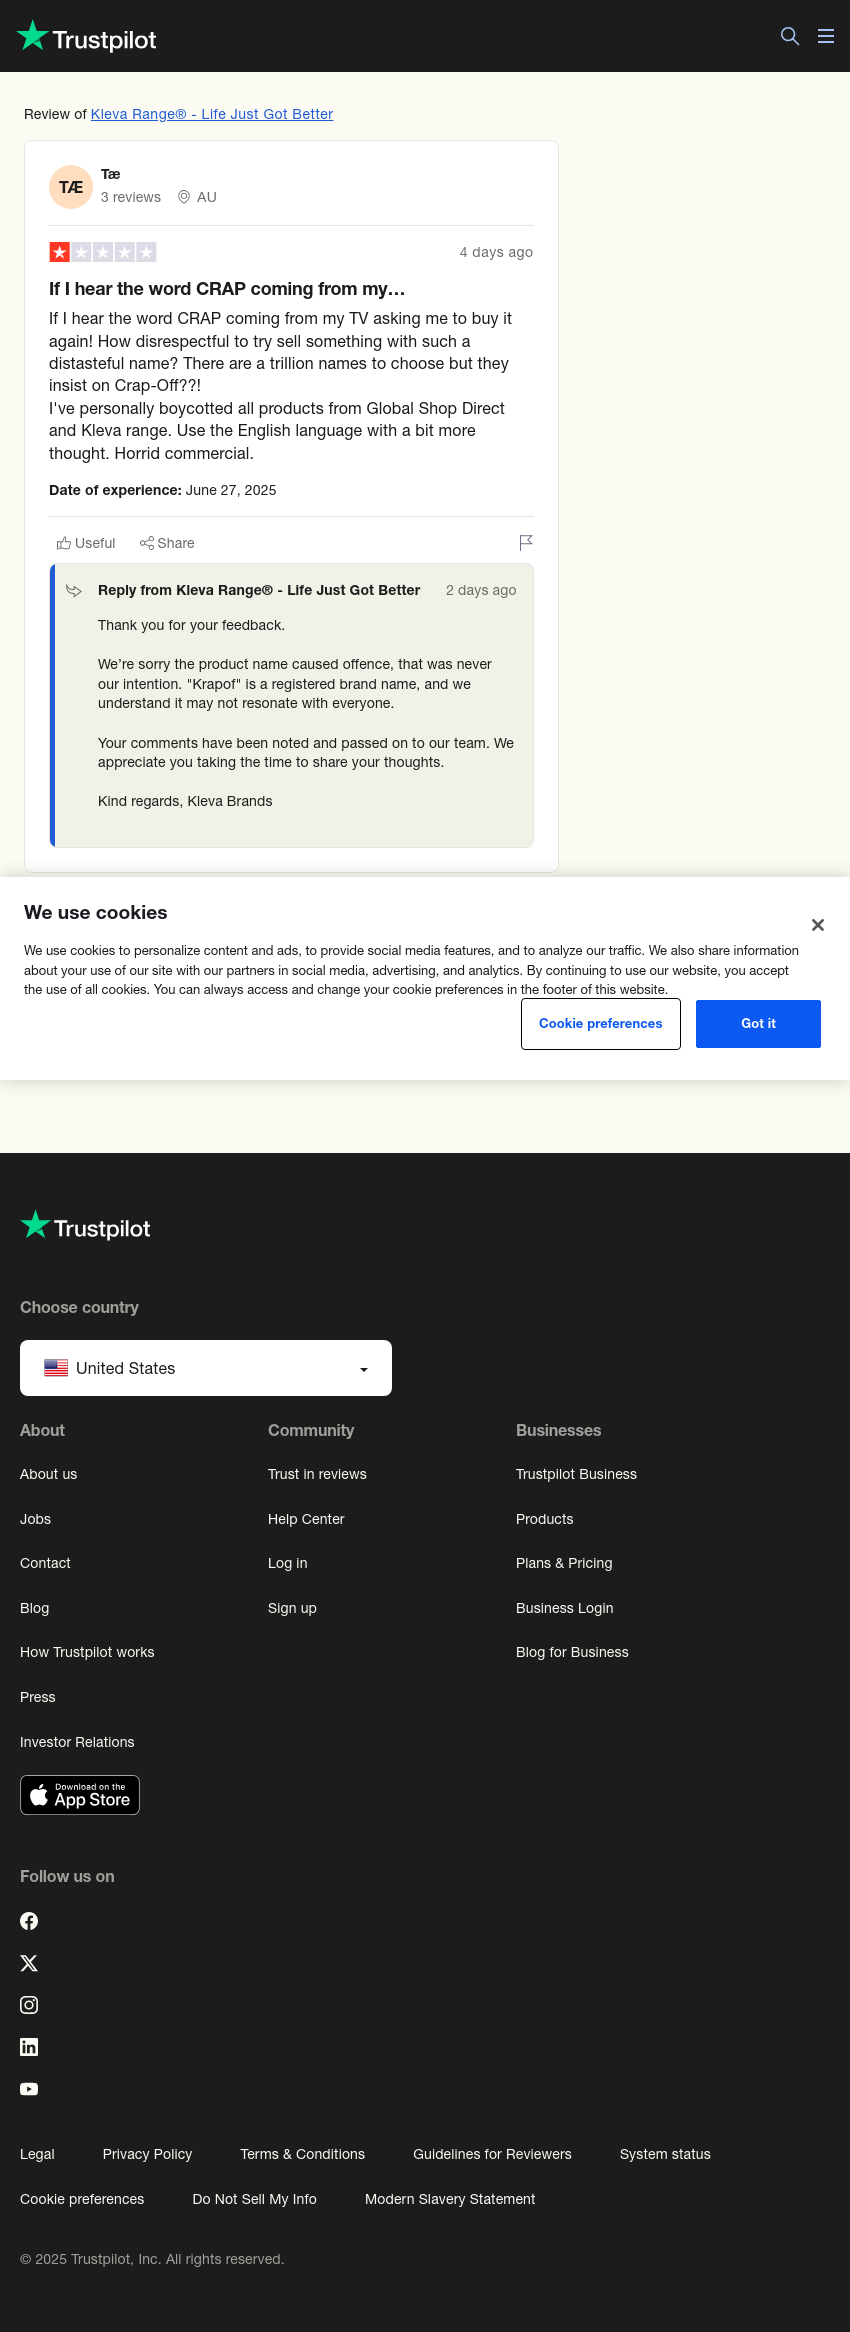850x2332 pixels.
Task: Open System status link
Action: click(665, 2154)
